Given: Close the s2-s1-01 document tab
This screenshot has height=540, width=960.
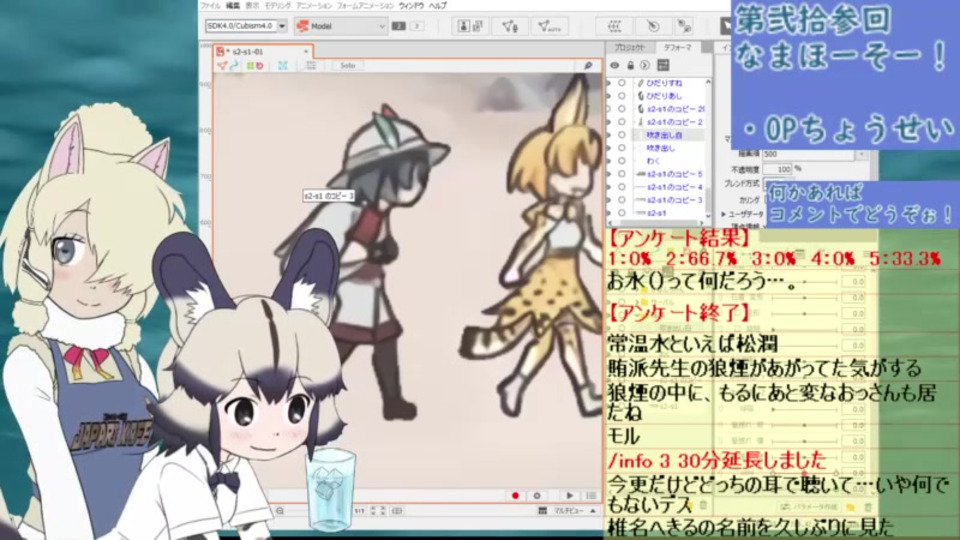Looking at the screenshot, I should pos(306,52).
